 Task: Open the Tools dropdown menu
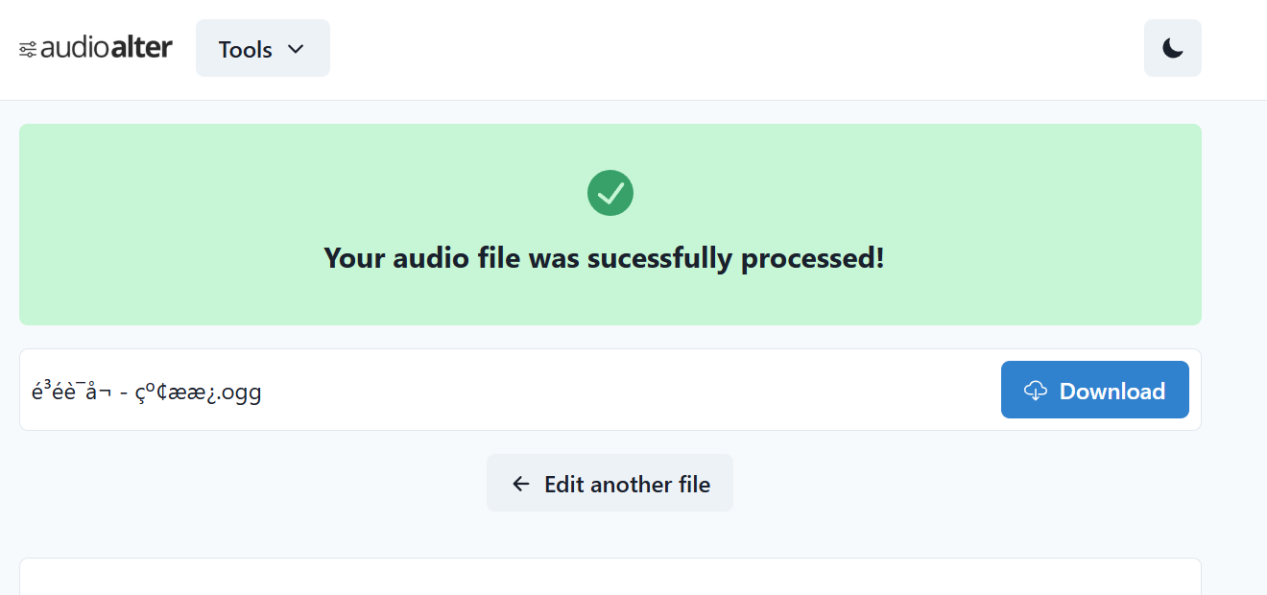(263, 48)
